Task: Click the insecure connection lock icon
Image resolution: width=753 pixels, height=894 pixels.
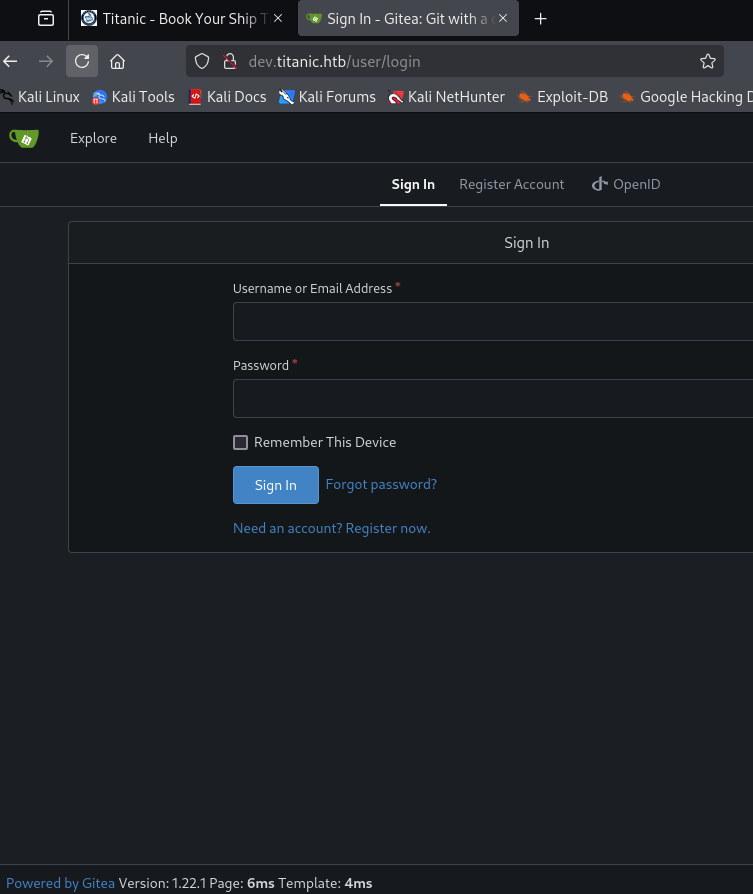Action: click(228, 61)
